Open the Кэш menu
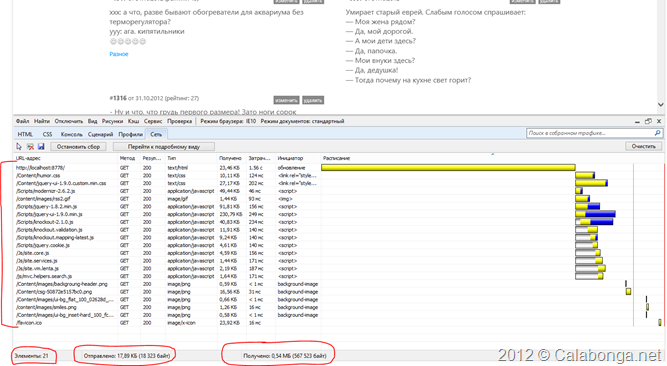Image resolution: width=667 pixels, height=366 pixels. click(134, 121)
